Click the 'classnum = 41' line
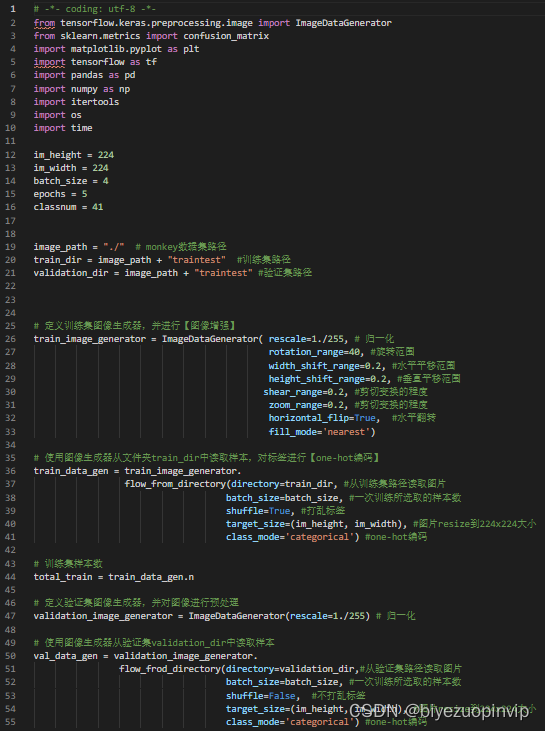 (68, 207)
